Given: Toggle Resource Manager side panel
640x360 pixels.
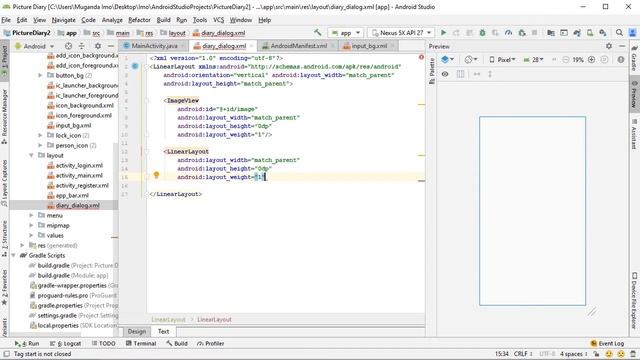Looking at the screenshot, I should (x=4, y=117).
